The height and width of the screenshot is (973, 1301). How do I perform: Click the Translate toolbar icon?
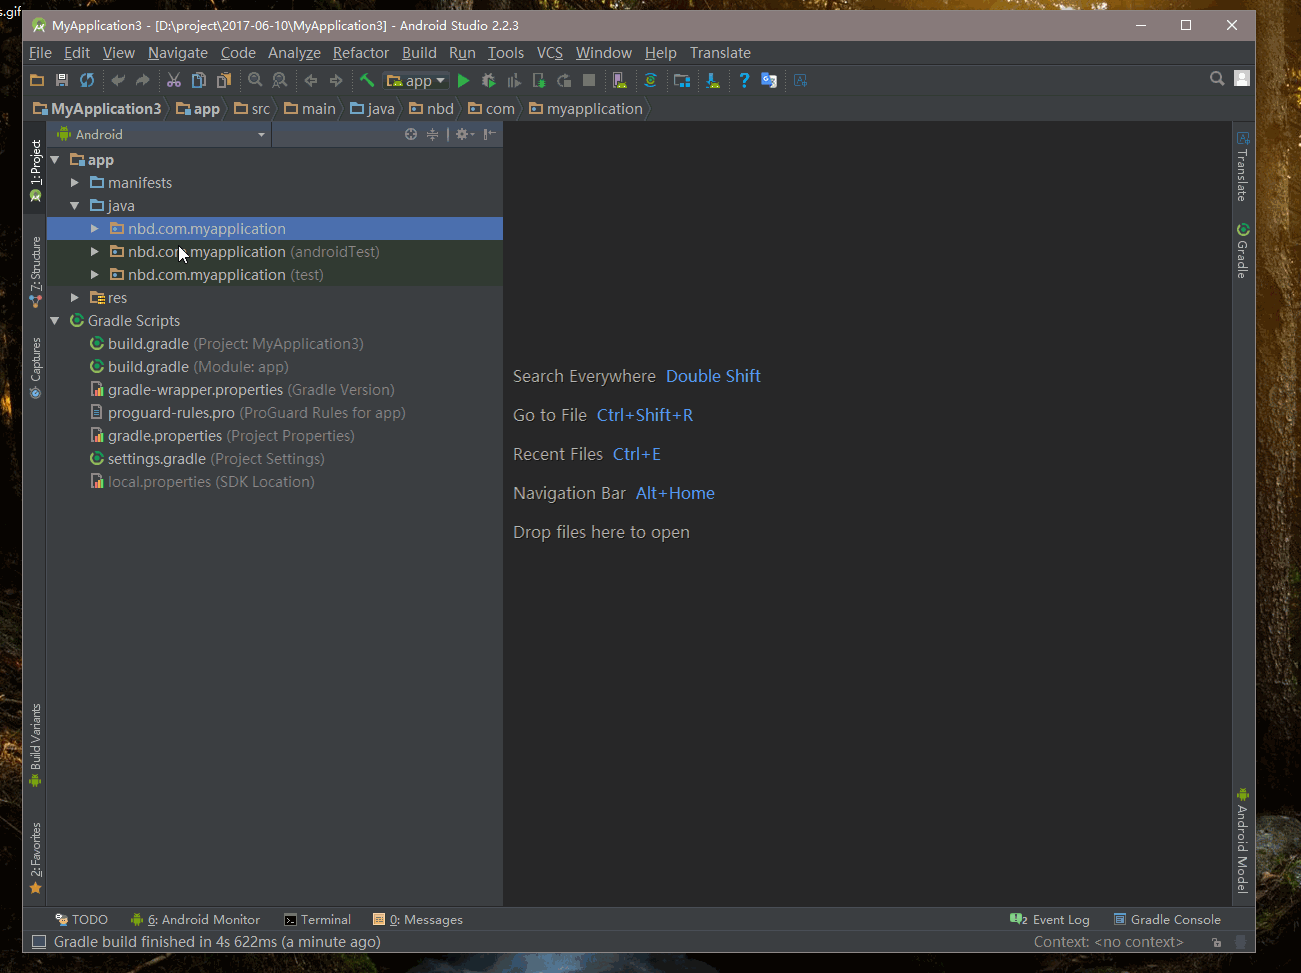[769, 80]
